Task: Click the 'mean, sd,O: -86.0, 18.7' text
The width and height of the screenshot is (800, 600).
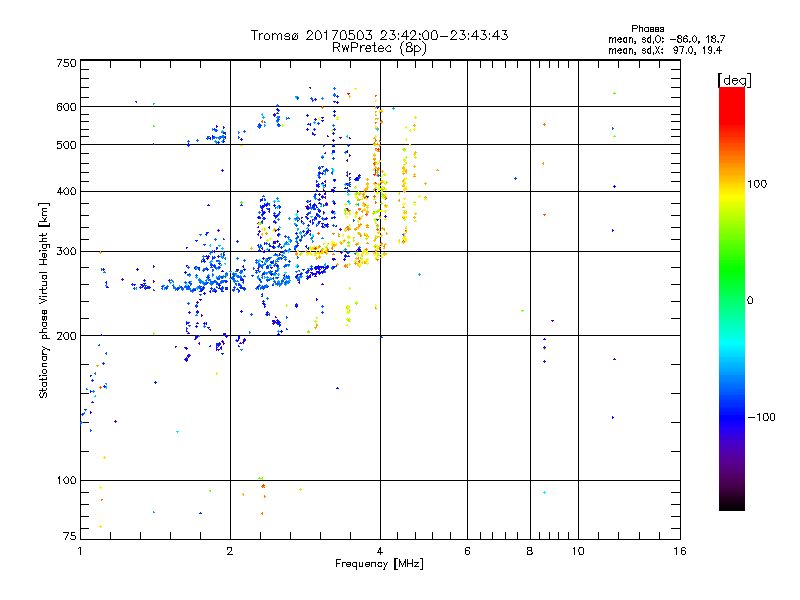Action: coord(666,39)
